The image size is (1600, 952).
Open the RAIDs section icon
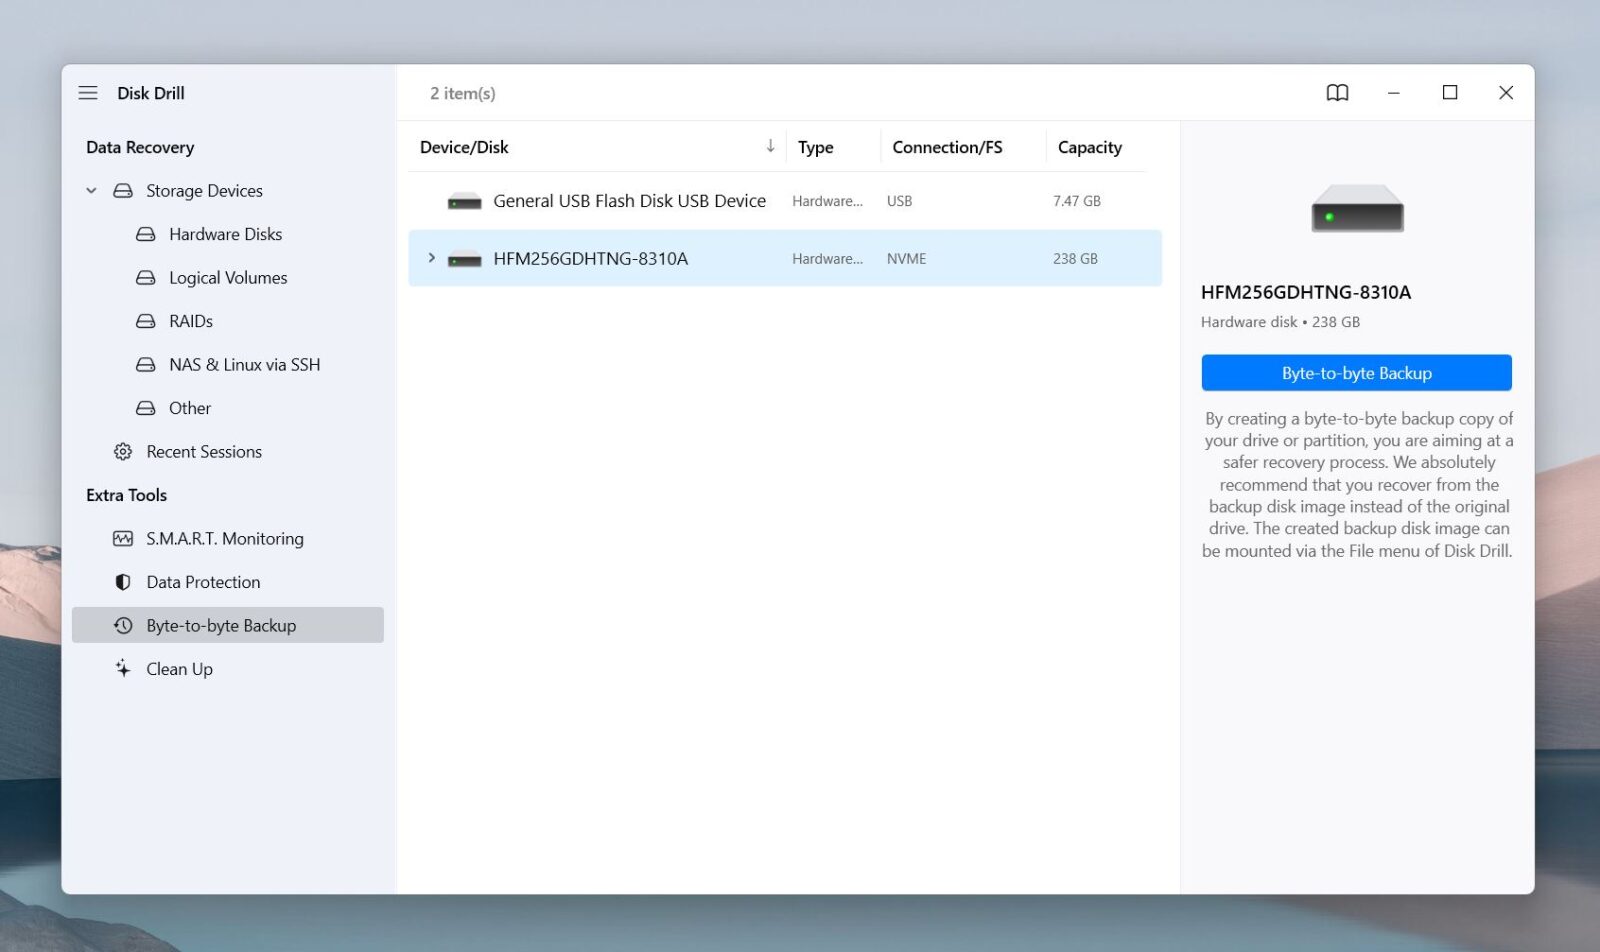145,321
